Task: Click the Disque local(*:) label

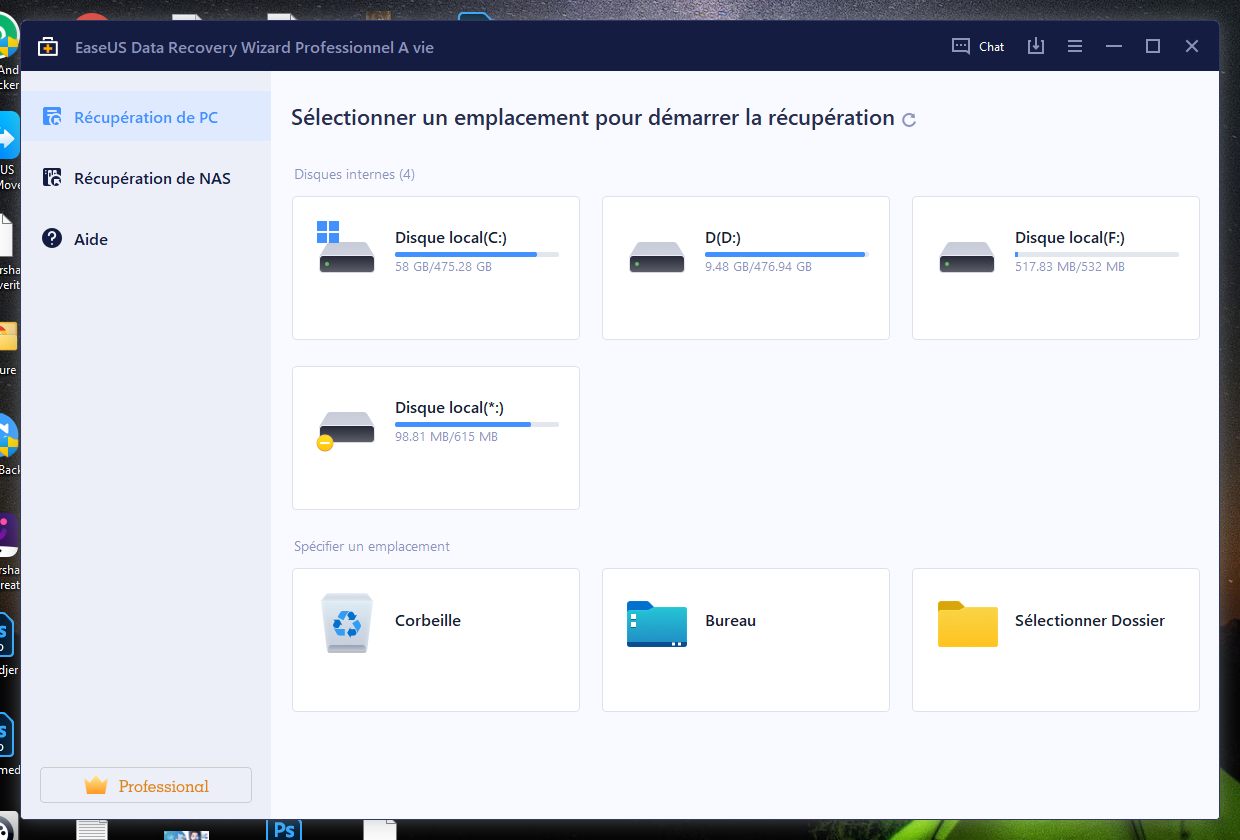Action: (450, 408)
